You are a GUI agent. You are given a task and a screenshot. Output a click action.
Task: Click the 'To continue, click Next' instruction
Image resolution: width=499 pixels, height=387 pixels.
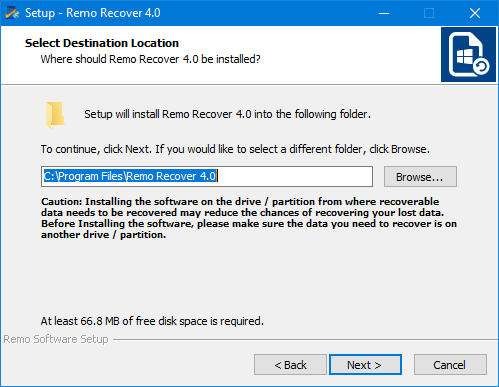pos(235,149)
